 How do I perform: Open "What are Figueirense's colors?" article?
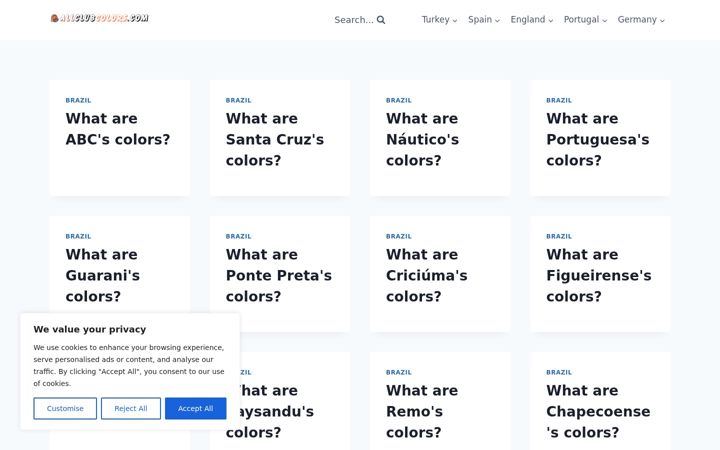tap(599, 276)
